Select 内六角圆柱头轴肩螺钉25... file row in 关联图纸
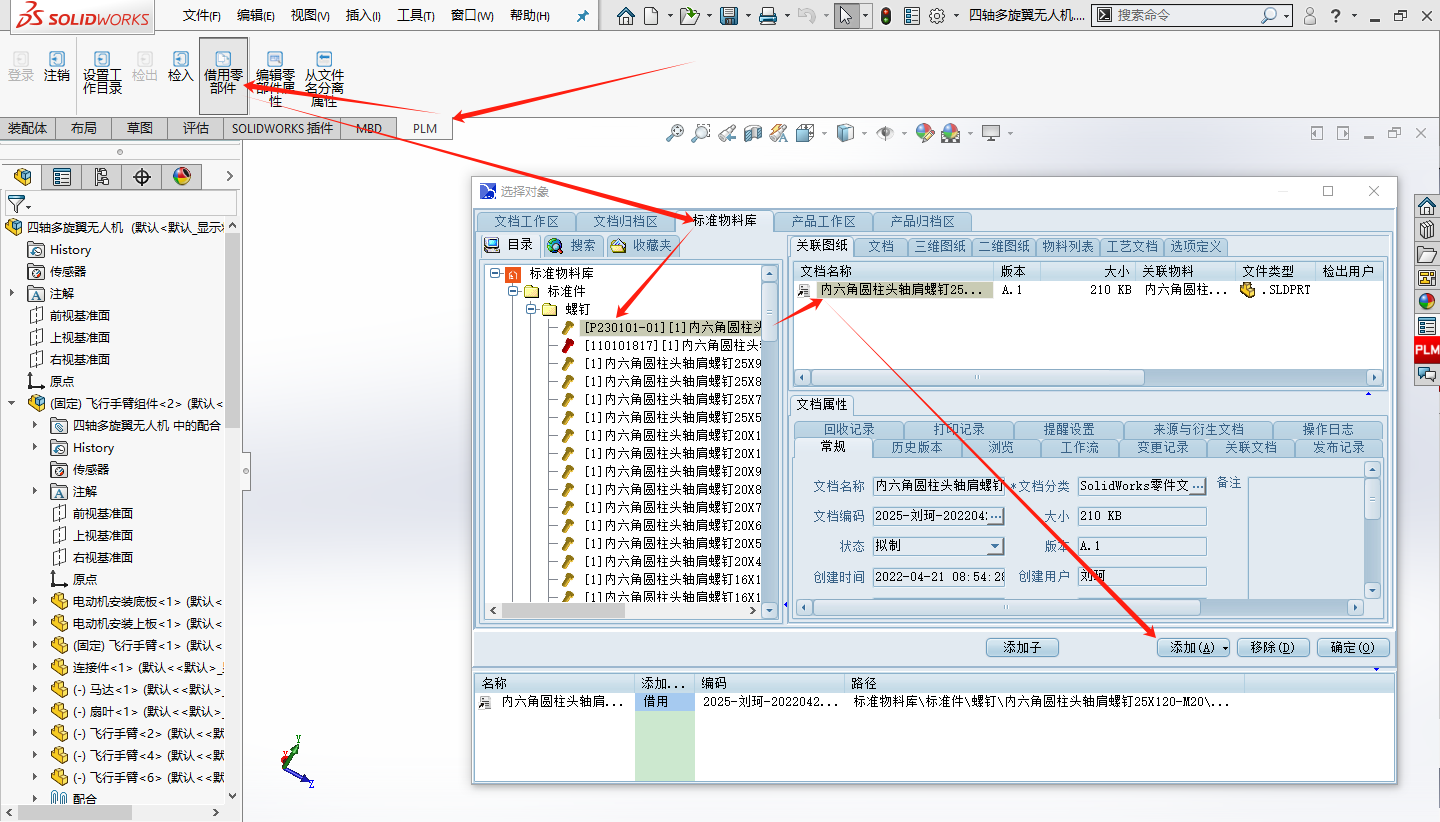The width and height of the screenshot is (1440, 822). 905,290
